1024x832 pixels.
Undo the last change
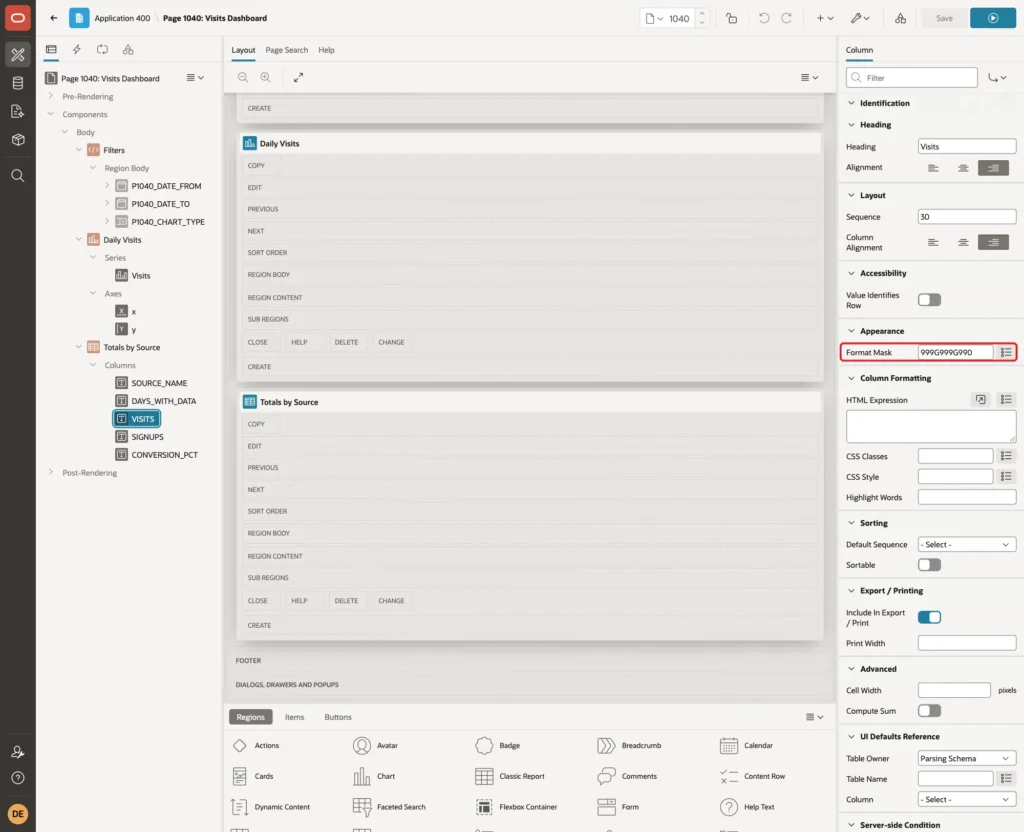pos(764,18)
